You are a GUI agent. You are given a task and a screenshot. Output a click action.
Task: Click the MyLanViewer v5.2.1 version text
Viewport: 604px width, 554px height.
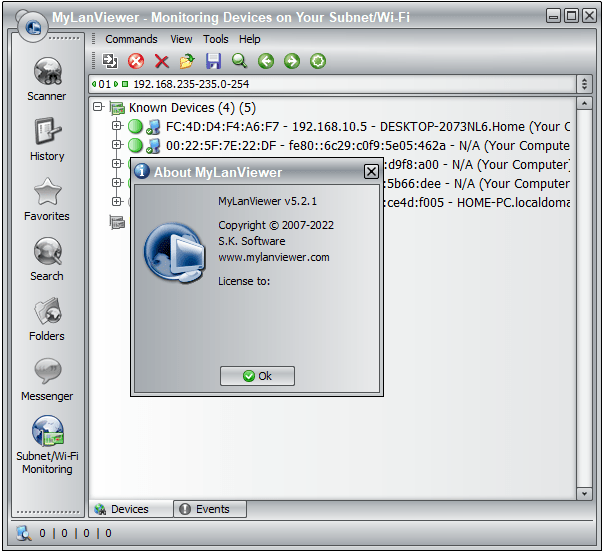[x=267, y=201]
